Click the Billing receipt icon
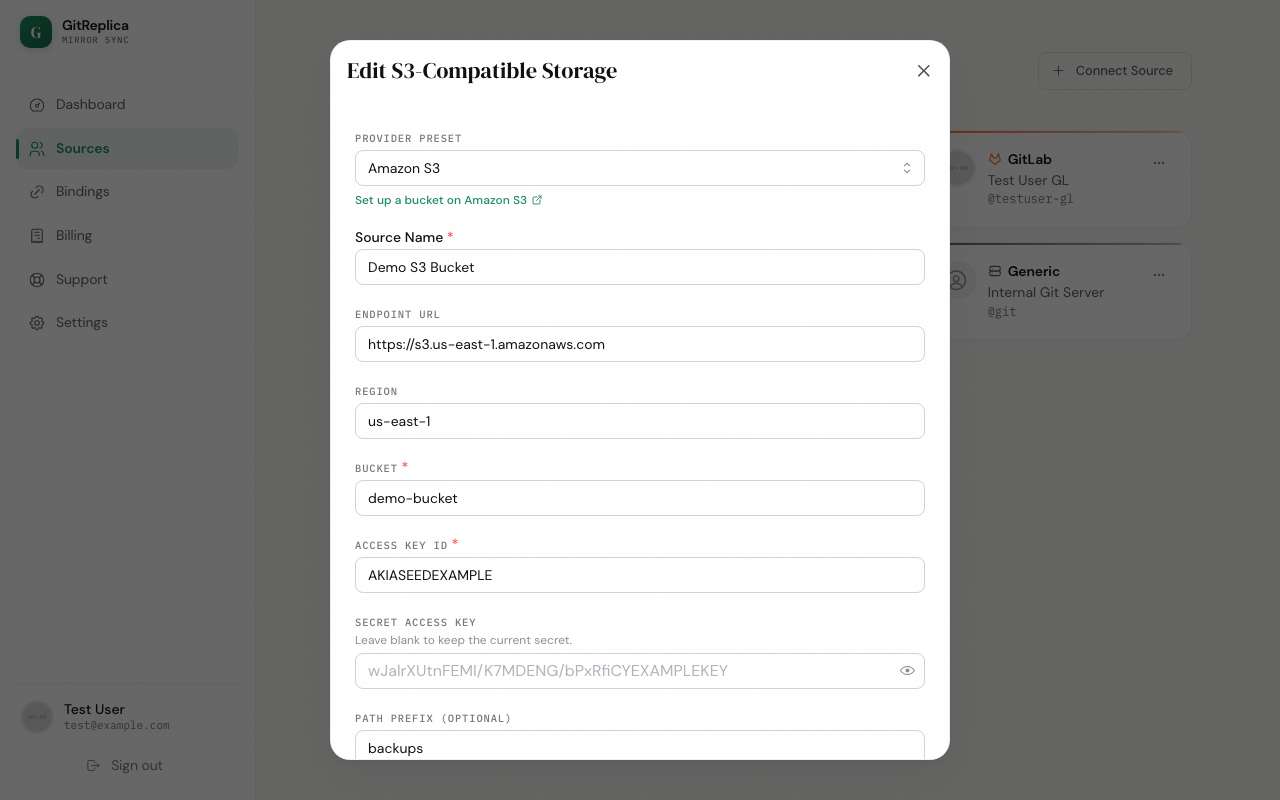 [x=37, y=236]
